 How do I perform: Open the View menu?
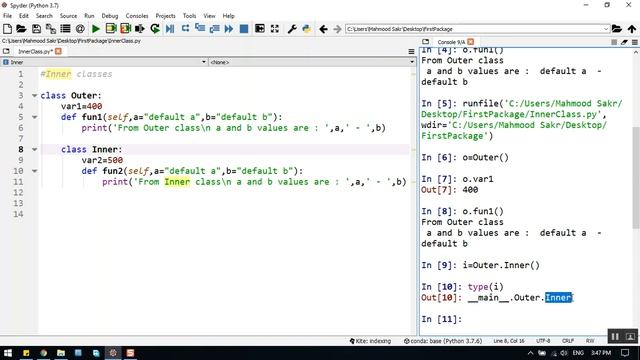point(209,16)
